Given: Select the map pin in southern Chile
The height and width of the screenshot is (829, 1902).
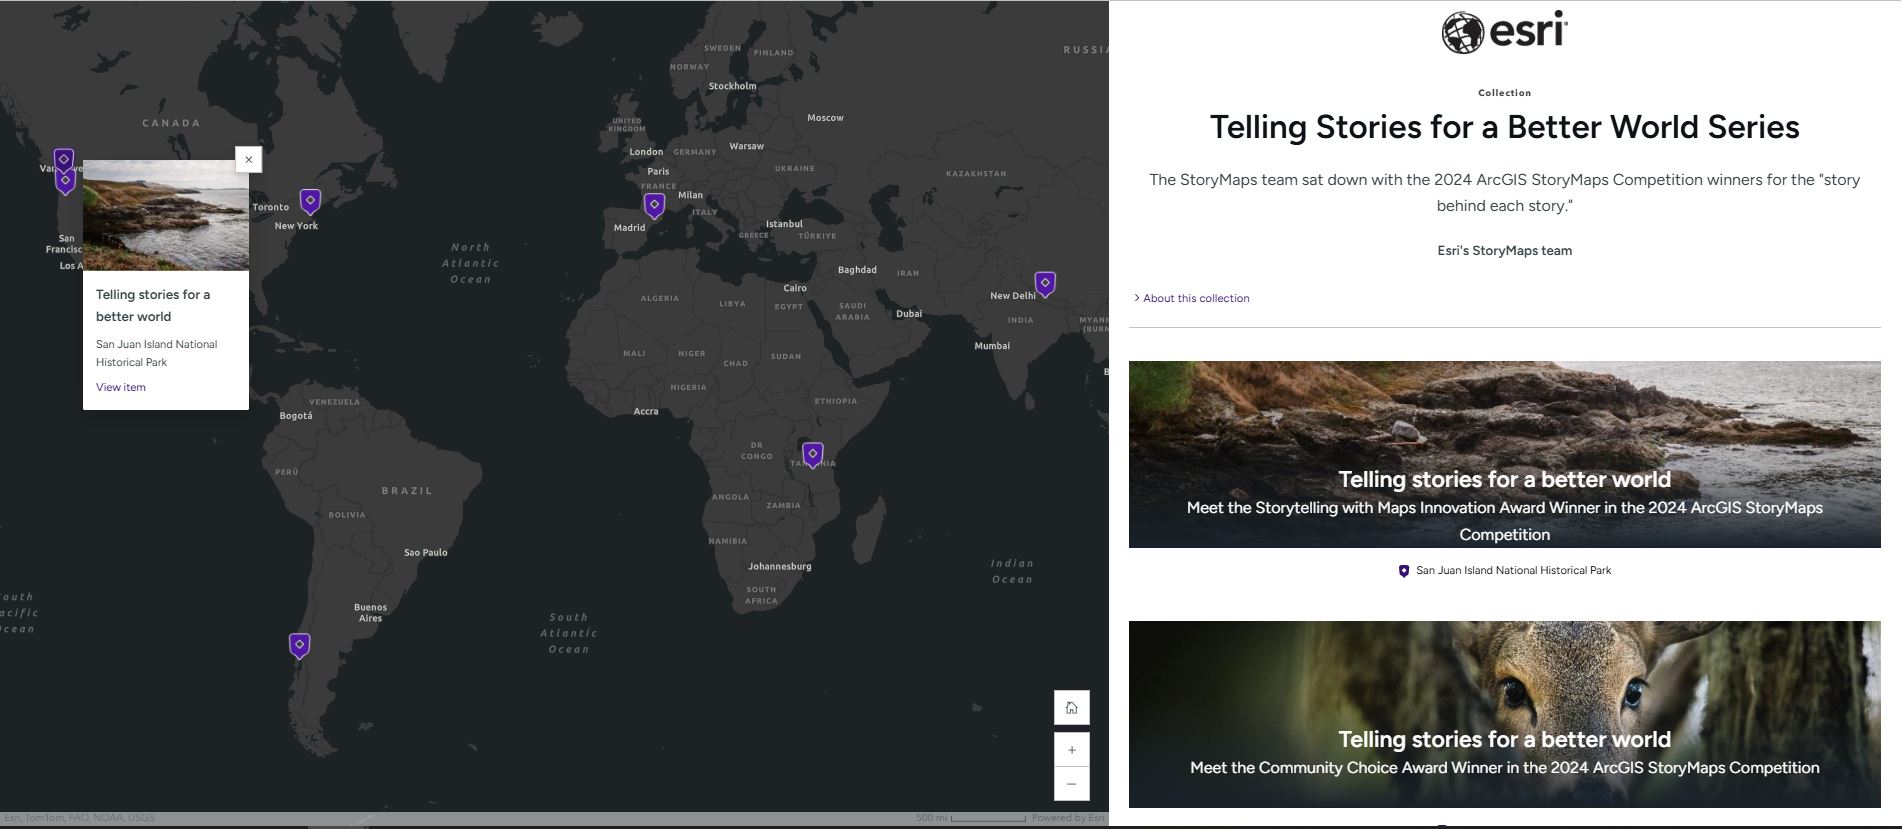Looking at the screenshot, I should click(299, 645).
